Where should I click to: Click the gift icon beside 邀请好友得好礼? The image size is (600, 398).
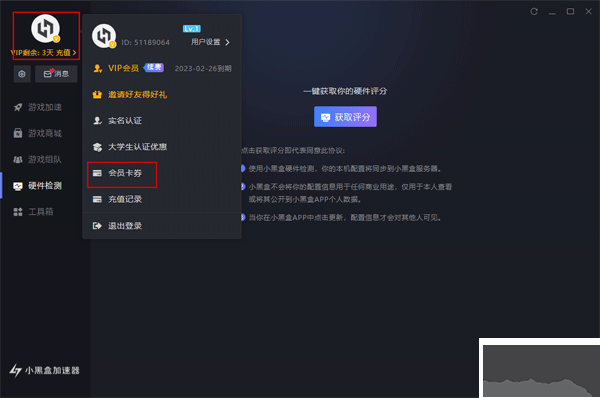point(97,95)
